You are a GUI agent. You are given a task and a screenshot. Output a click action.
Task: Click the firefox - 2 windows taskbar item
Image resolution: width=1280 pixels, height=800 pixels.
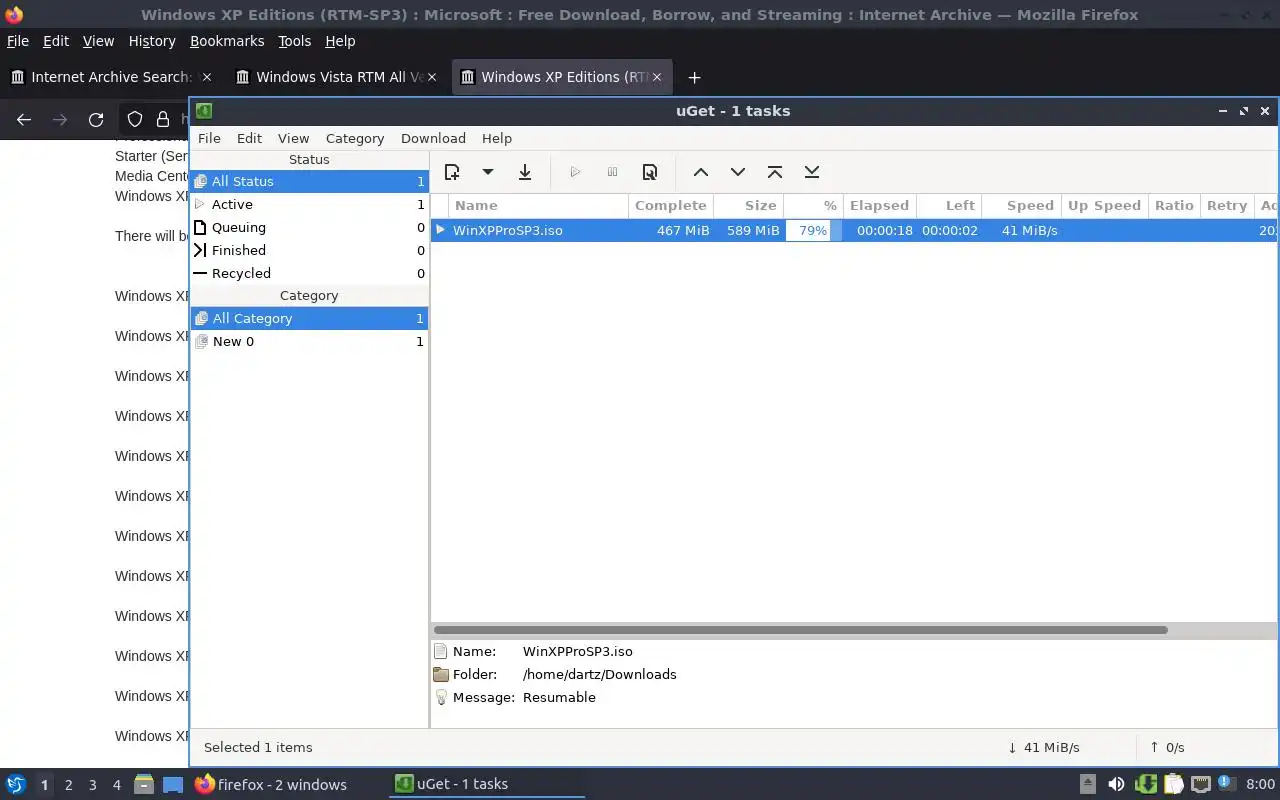(x=271, y=784)
